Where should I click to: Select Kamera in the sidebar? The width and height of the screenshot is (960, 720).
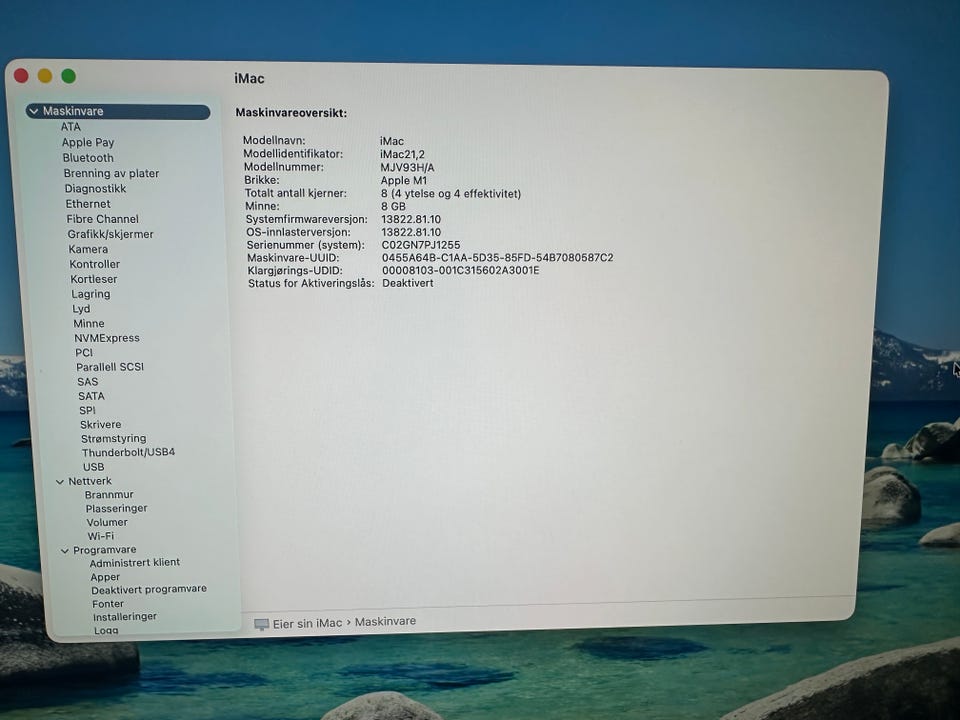point(88,249)
